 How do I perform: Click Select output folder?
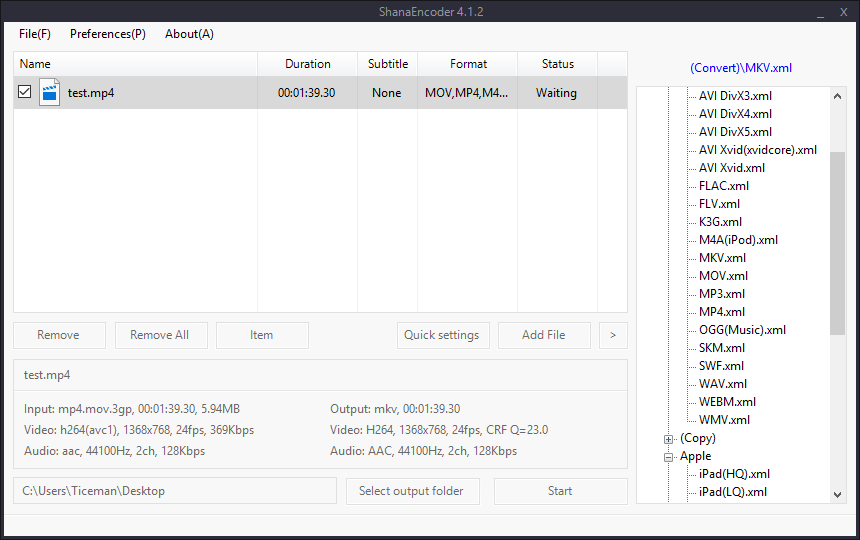click(412, 491)
